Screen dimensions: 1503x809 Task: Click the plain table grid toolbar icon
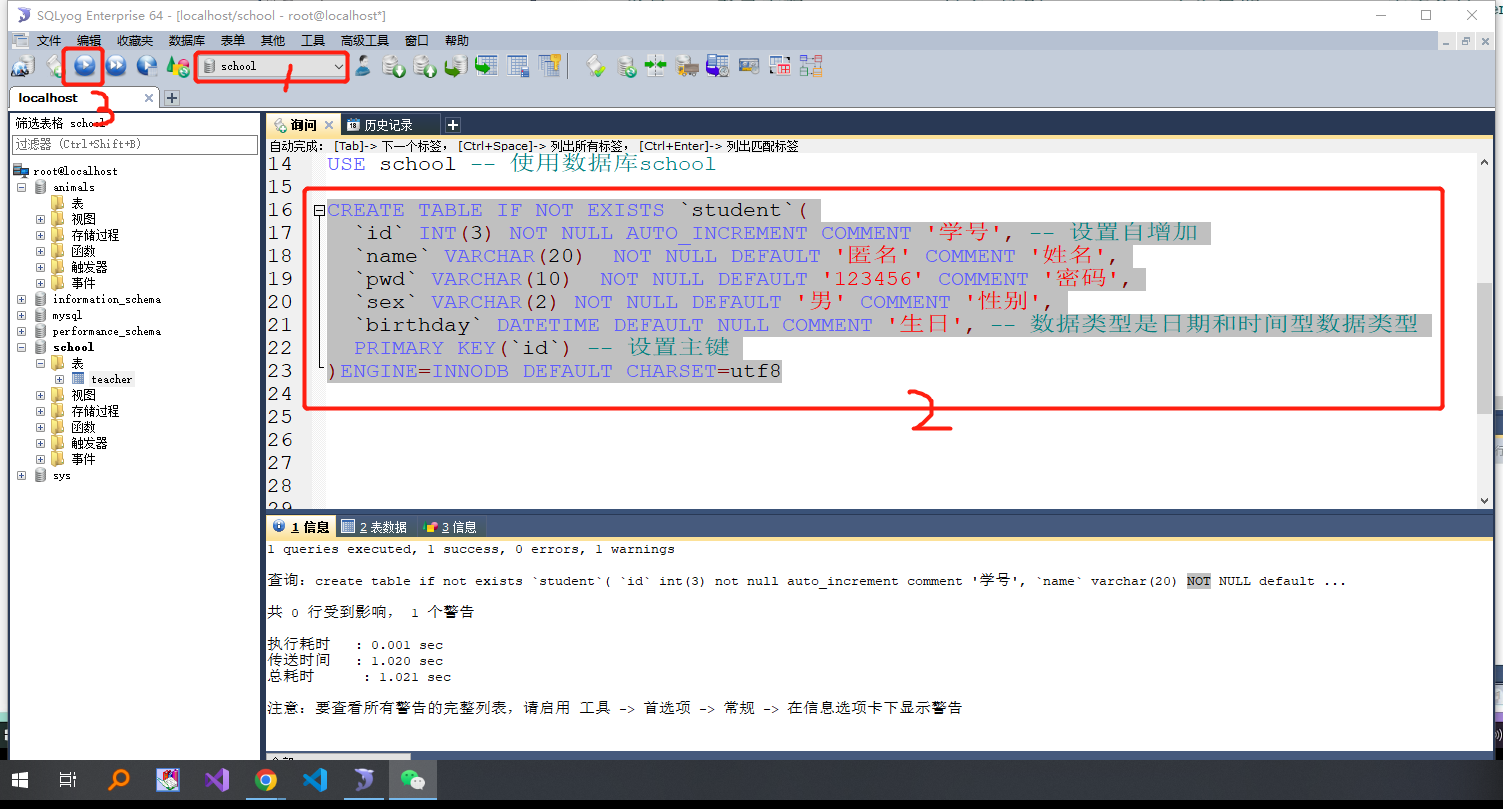coord(518,66)
